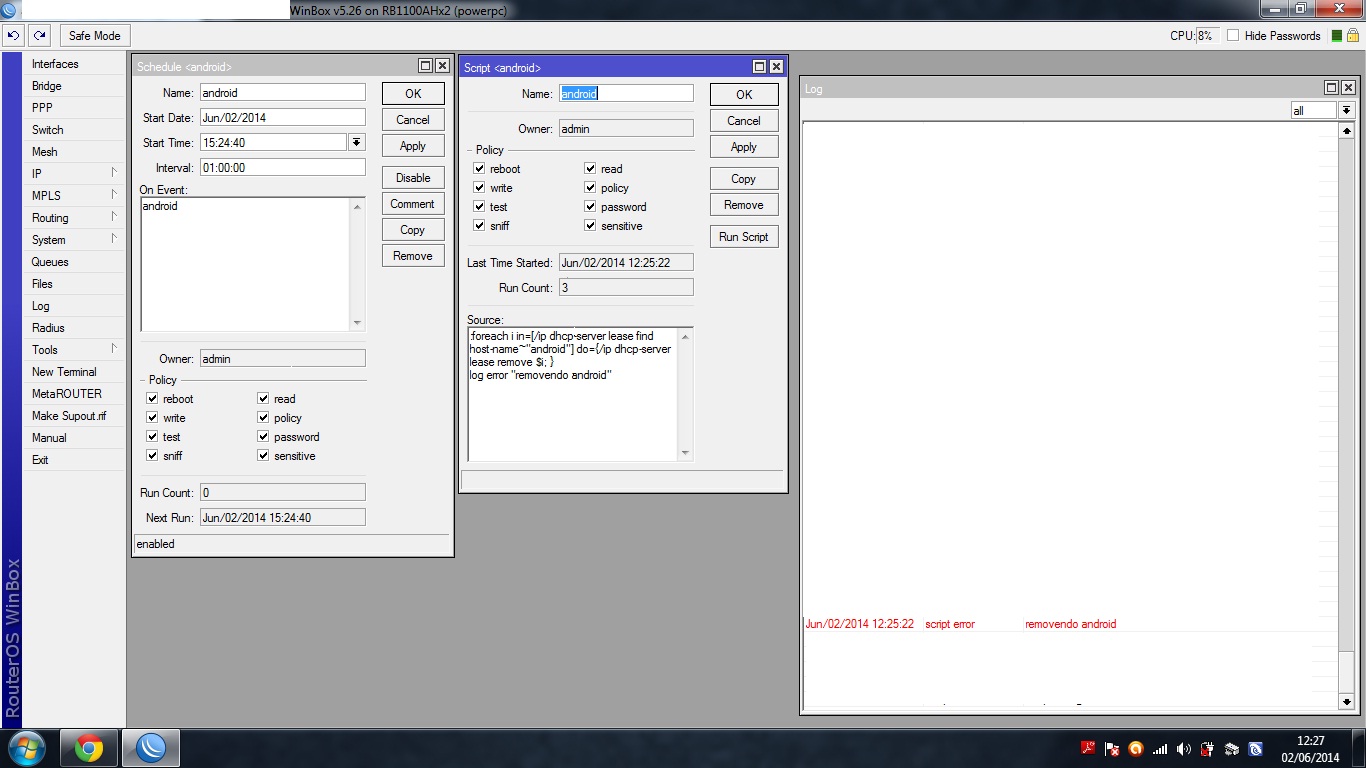The image size is (1366, 768).
Task: Maximize the Schedule <android> window
Action: tap(425, 66)
